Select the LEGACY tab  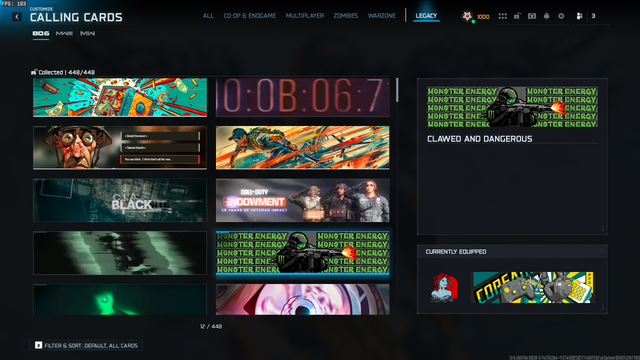click(426, 16)
